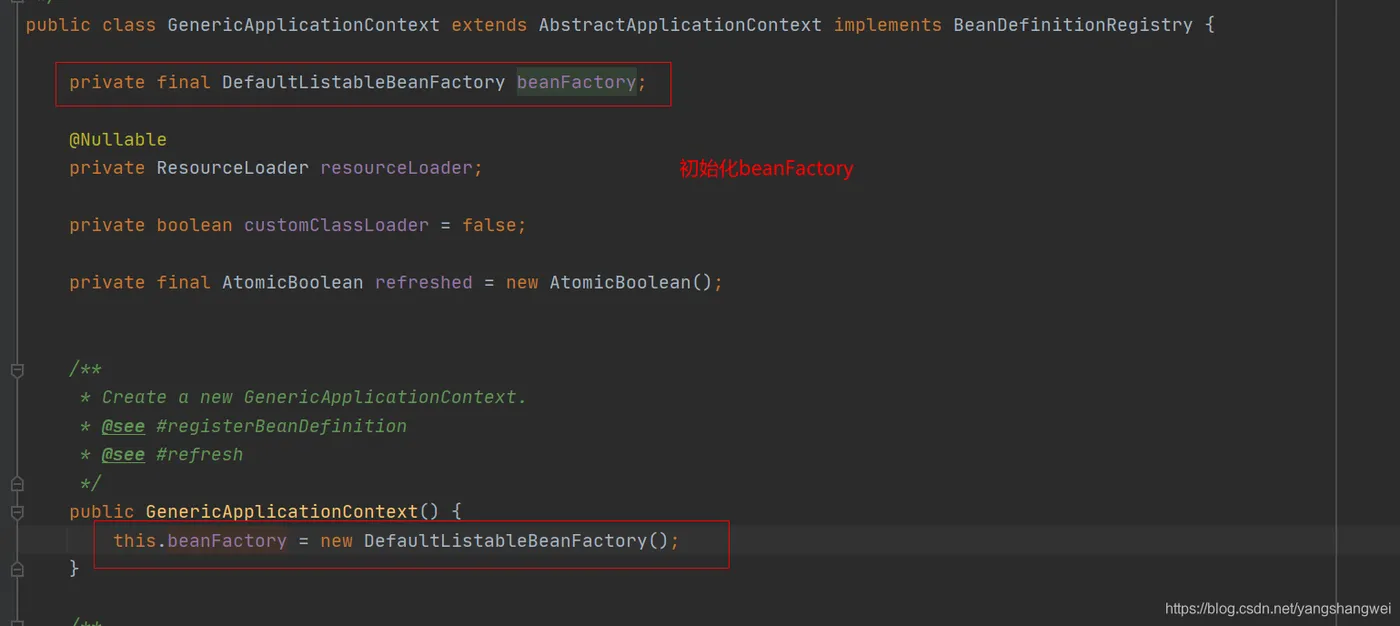The image size is (1400, 626).
Task: Click the red 初始化beanFactory annotation text
Action: point(767,169)
